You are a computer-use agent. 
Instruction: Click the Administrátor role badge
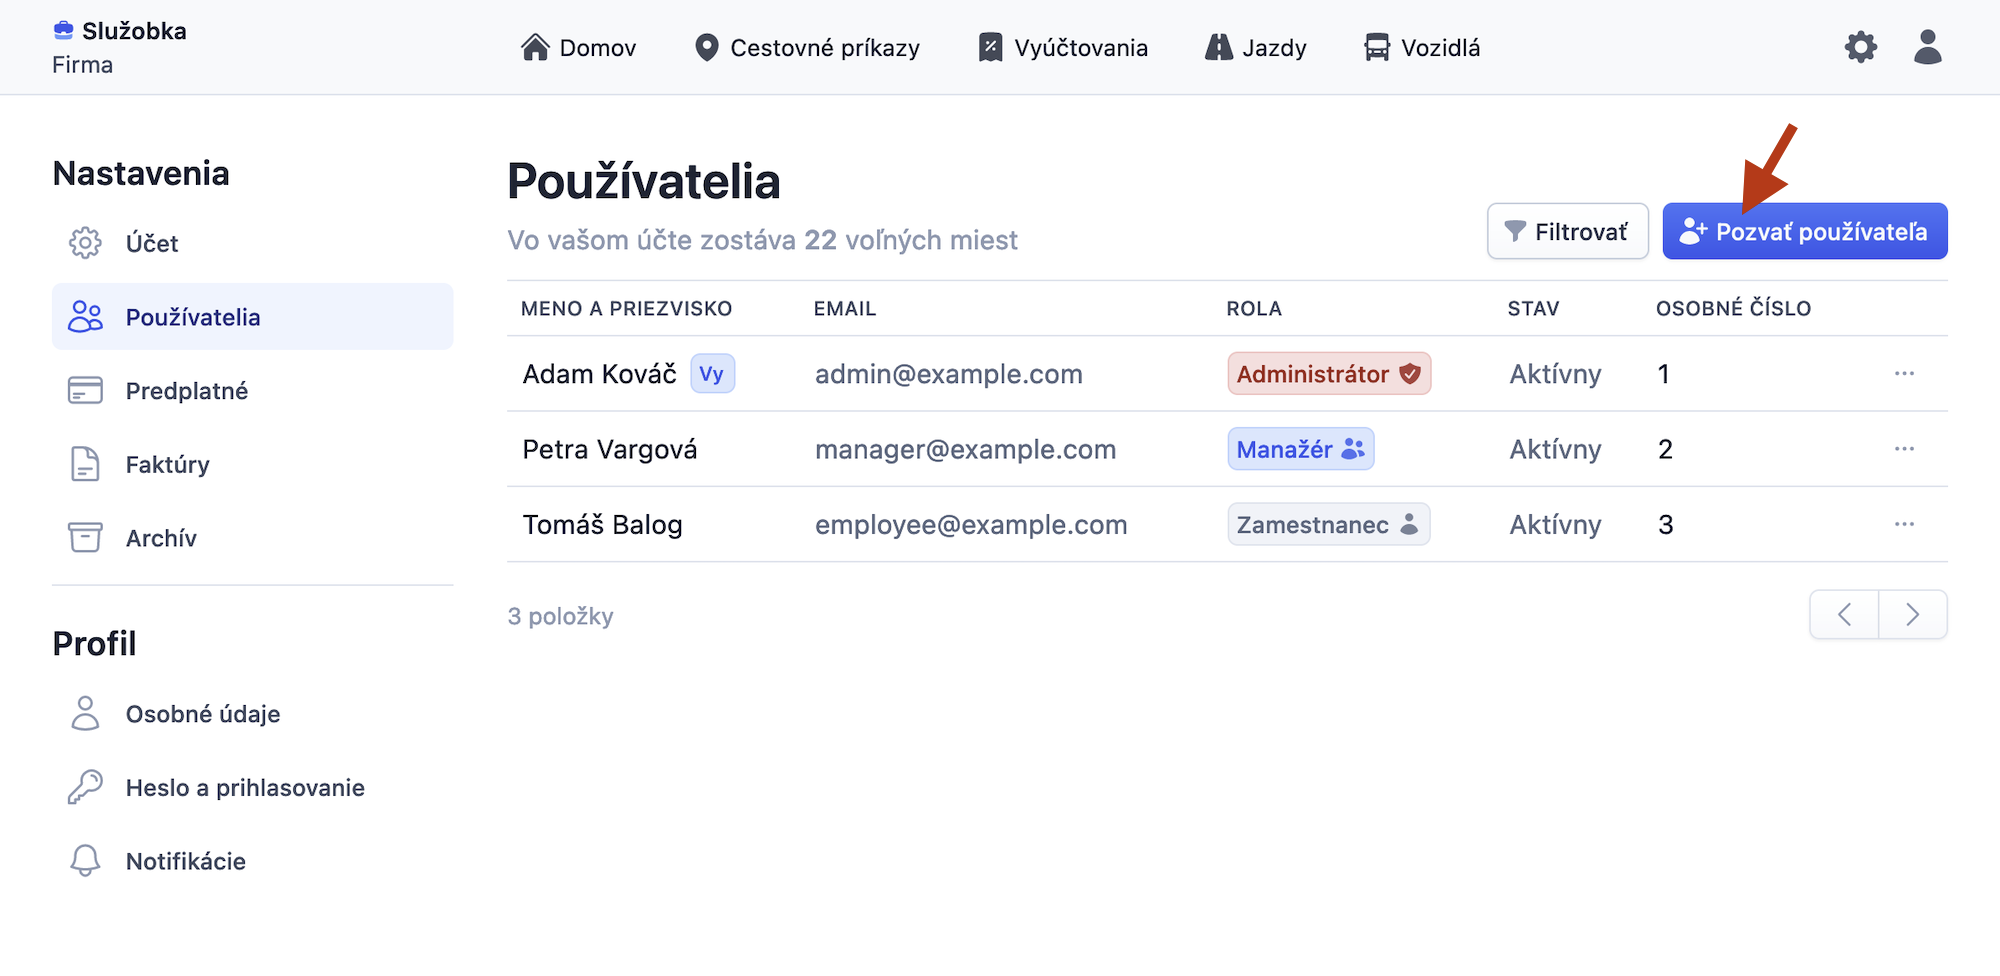tap(1328, 373)
